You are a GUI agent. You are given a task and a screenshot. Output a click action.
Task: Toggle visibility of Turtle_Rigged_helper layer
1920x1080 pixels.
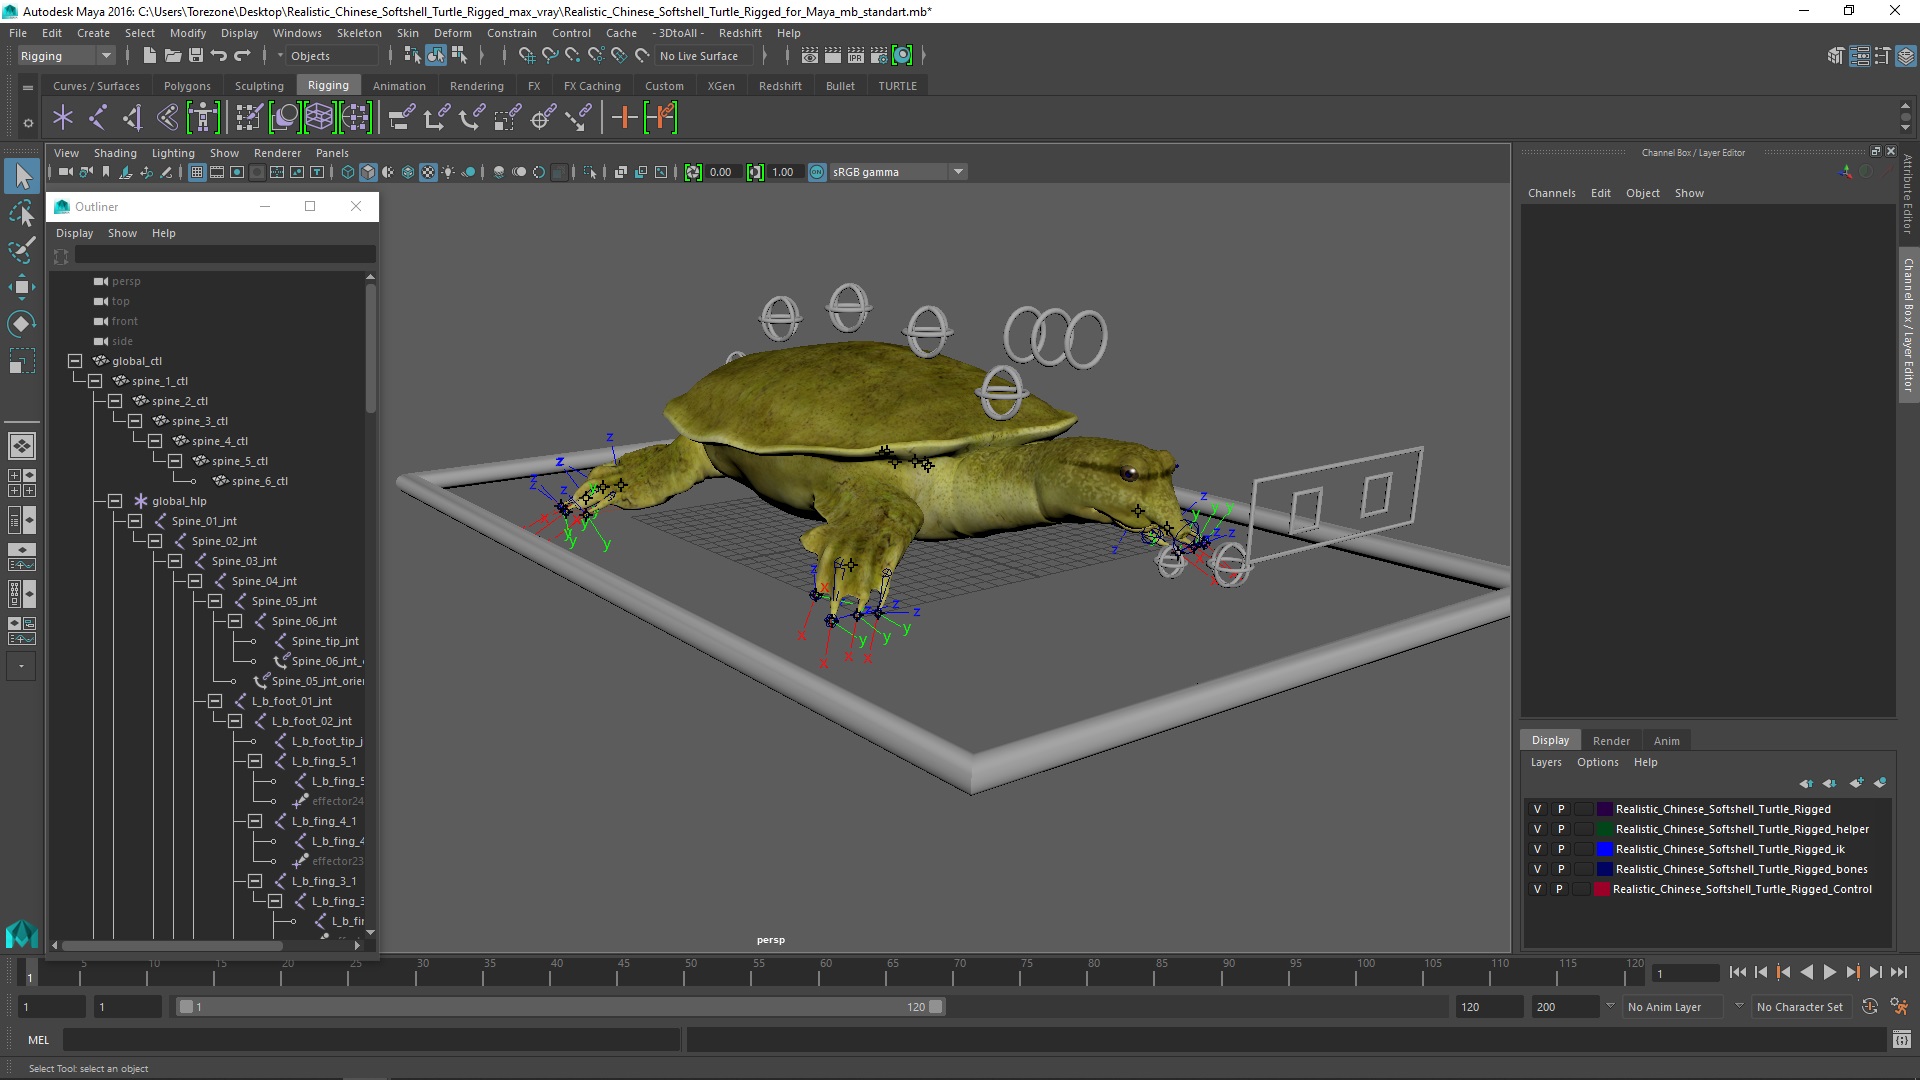(1537, 829)
